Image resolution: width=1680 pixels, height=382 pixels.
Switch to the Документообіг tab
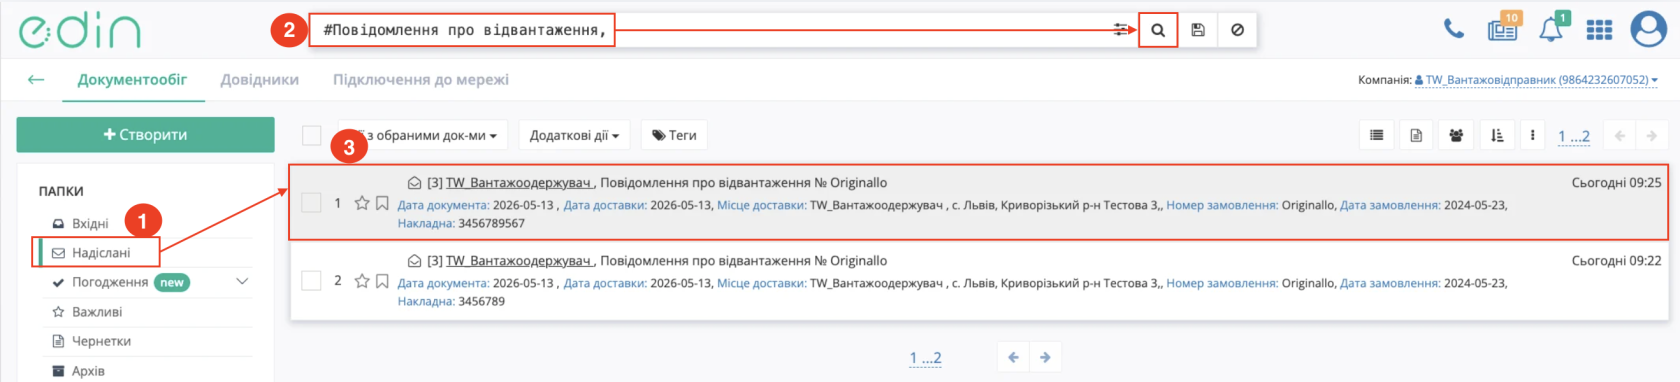pos(132,79)
